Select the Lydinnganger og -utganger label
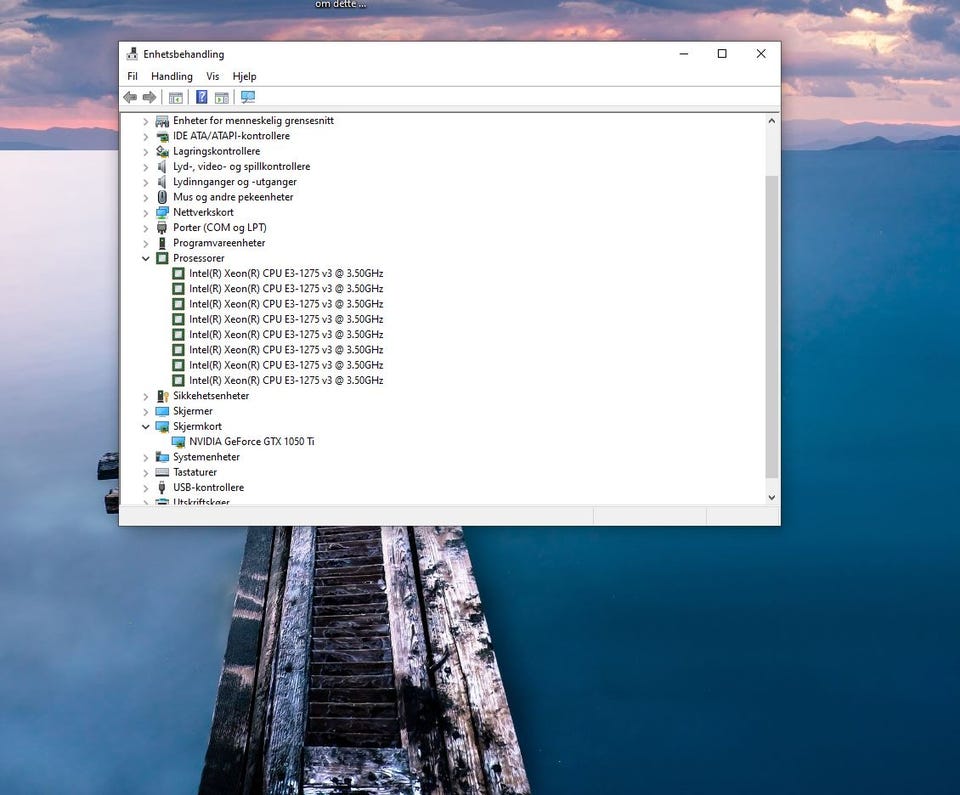This screenshot has height=795, width=960. [x=234, y=182]
